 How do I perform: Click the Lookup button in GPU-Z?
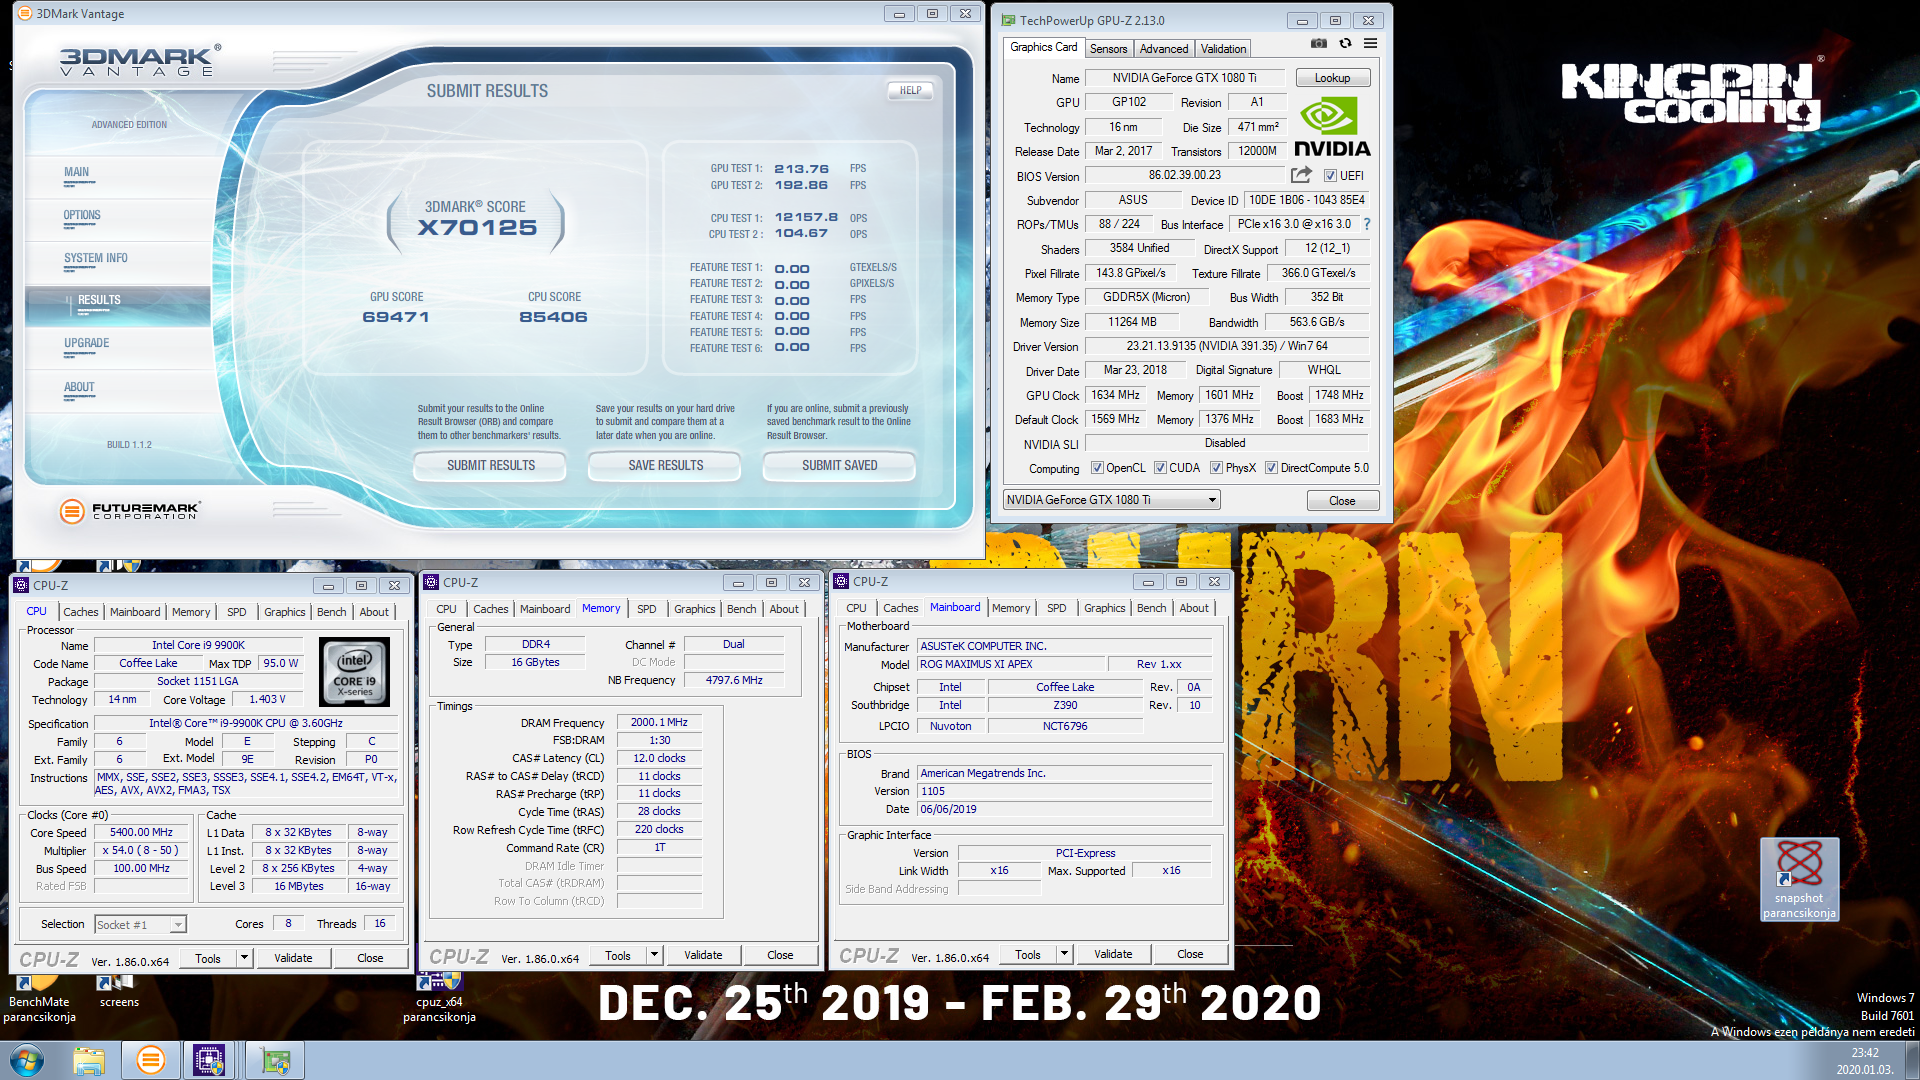(1332, 78)
